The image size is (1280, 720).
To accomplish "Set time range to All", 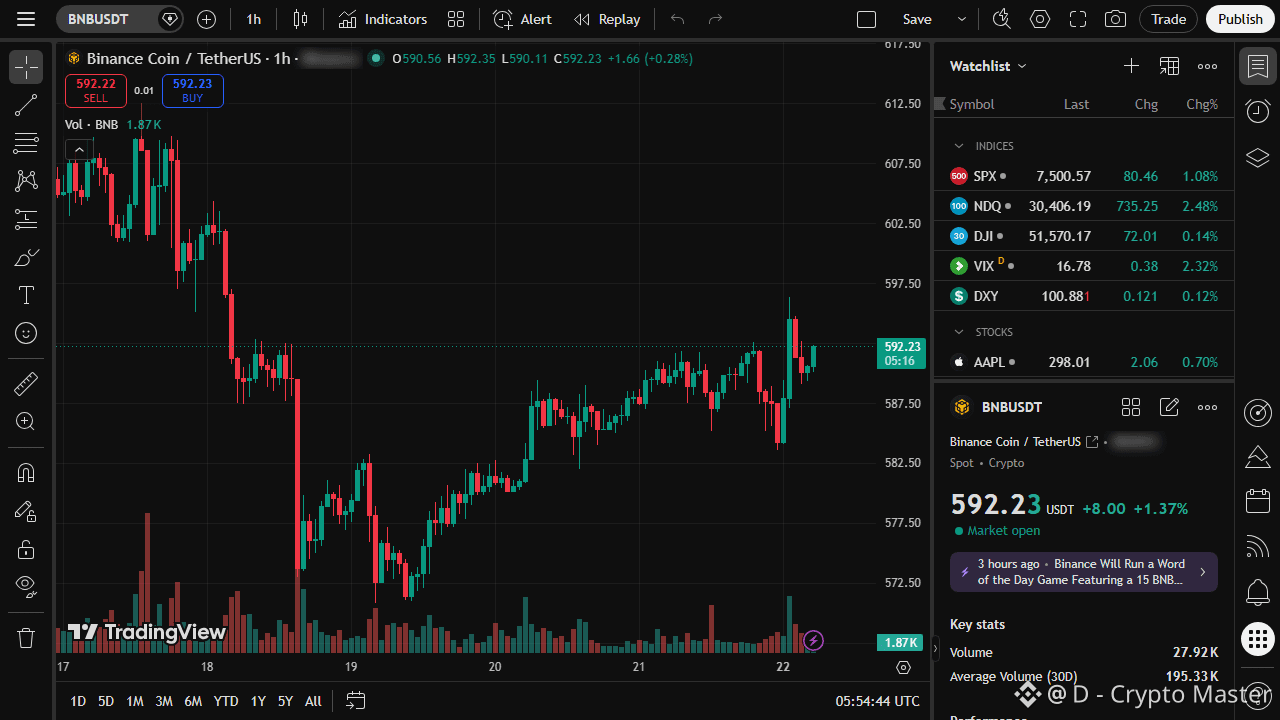I will coord(313,701).
